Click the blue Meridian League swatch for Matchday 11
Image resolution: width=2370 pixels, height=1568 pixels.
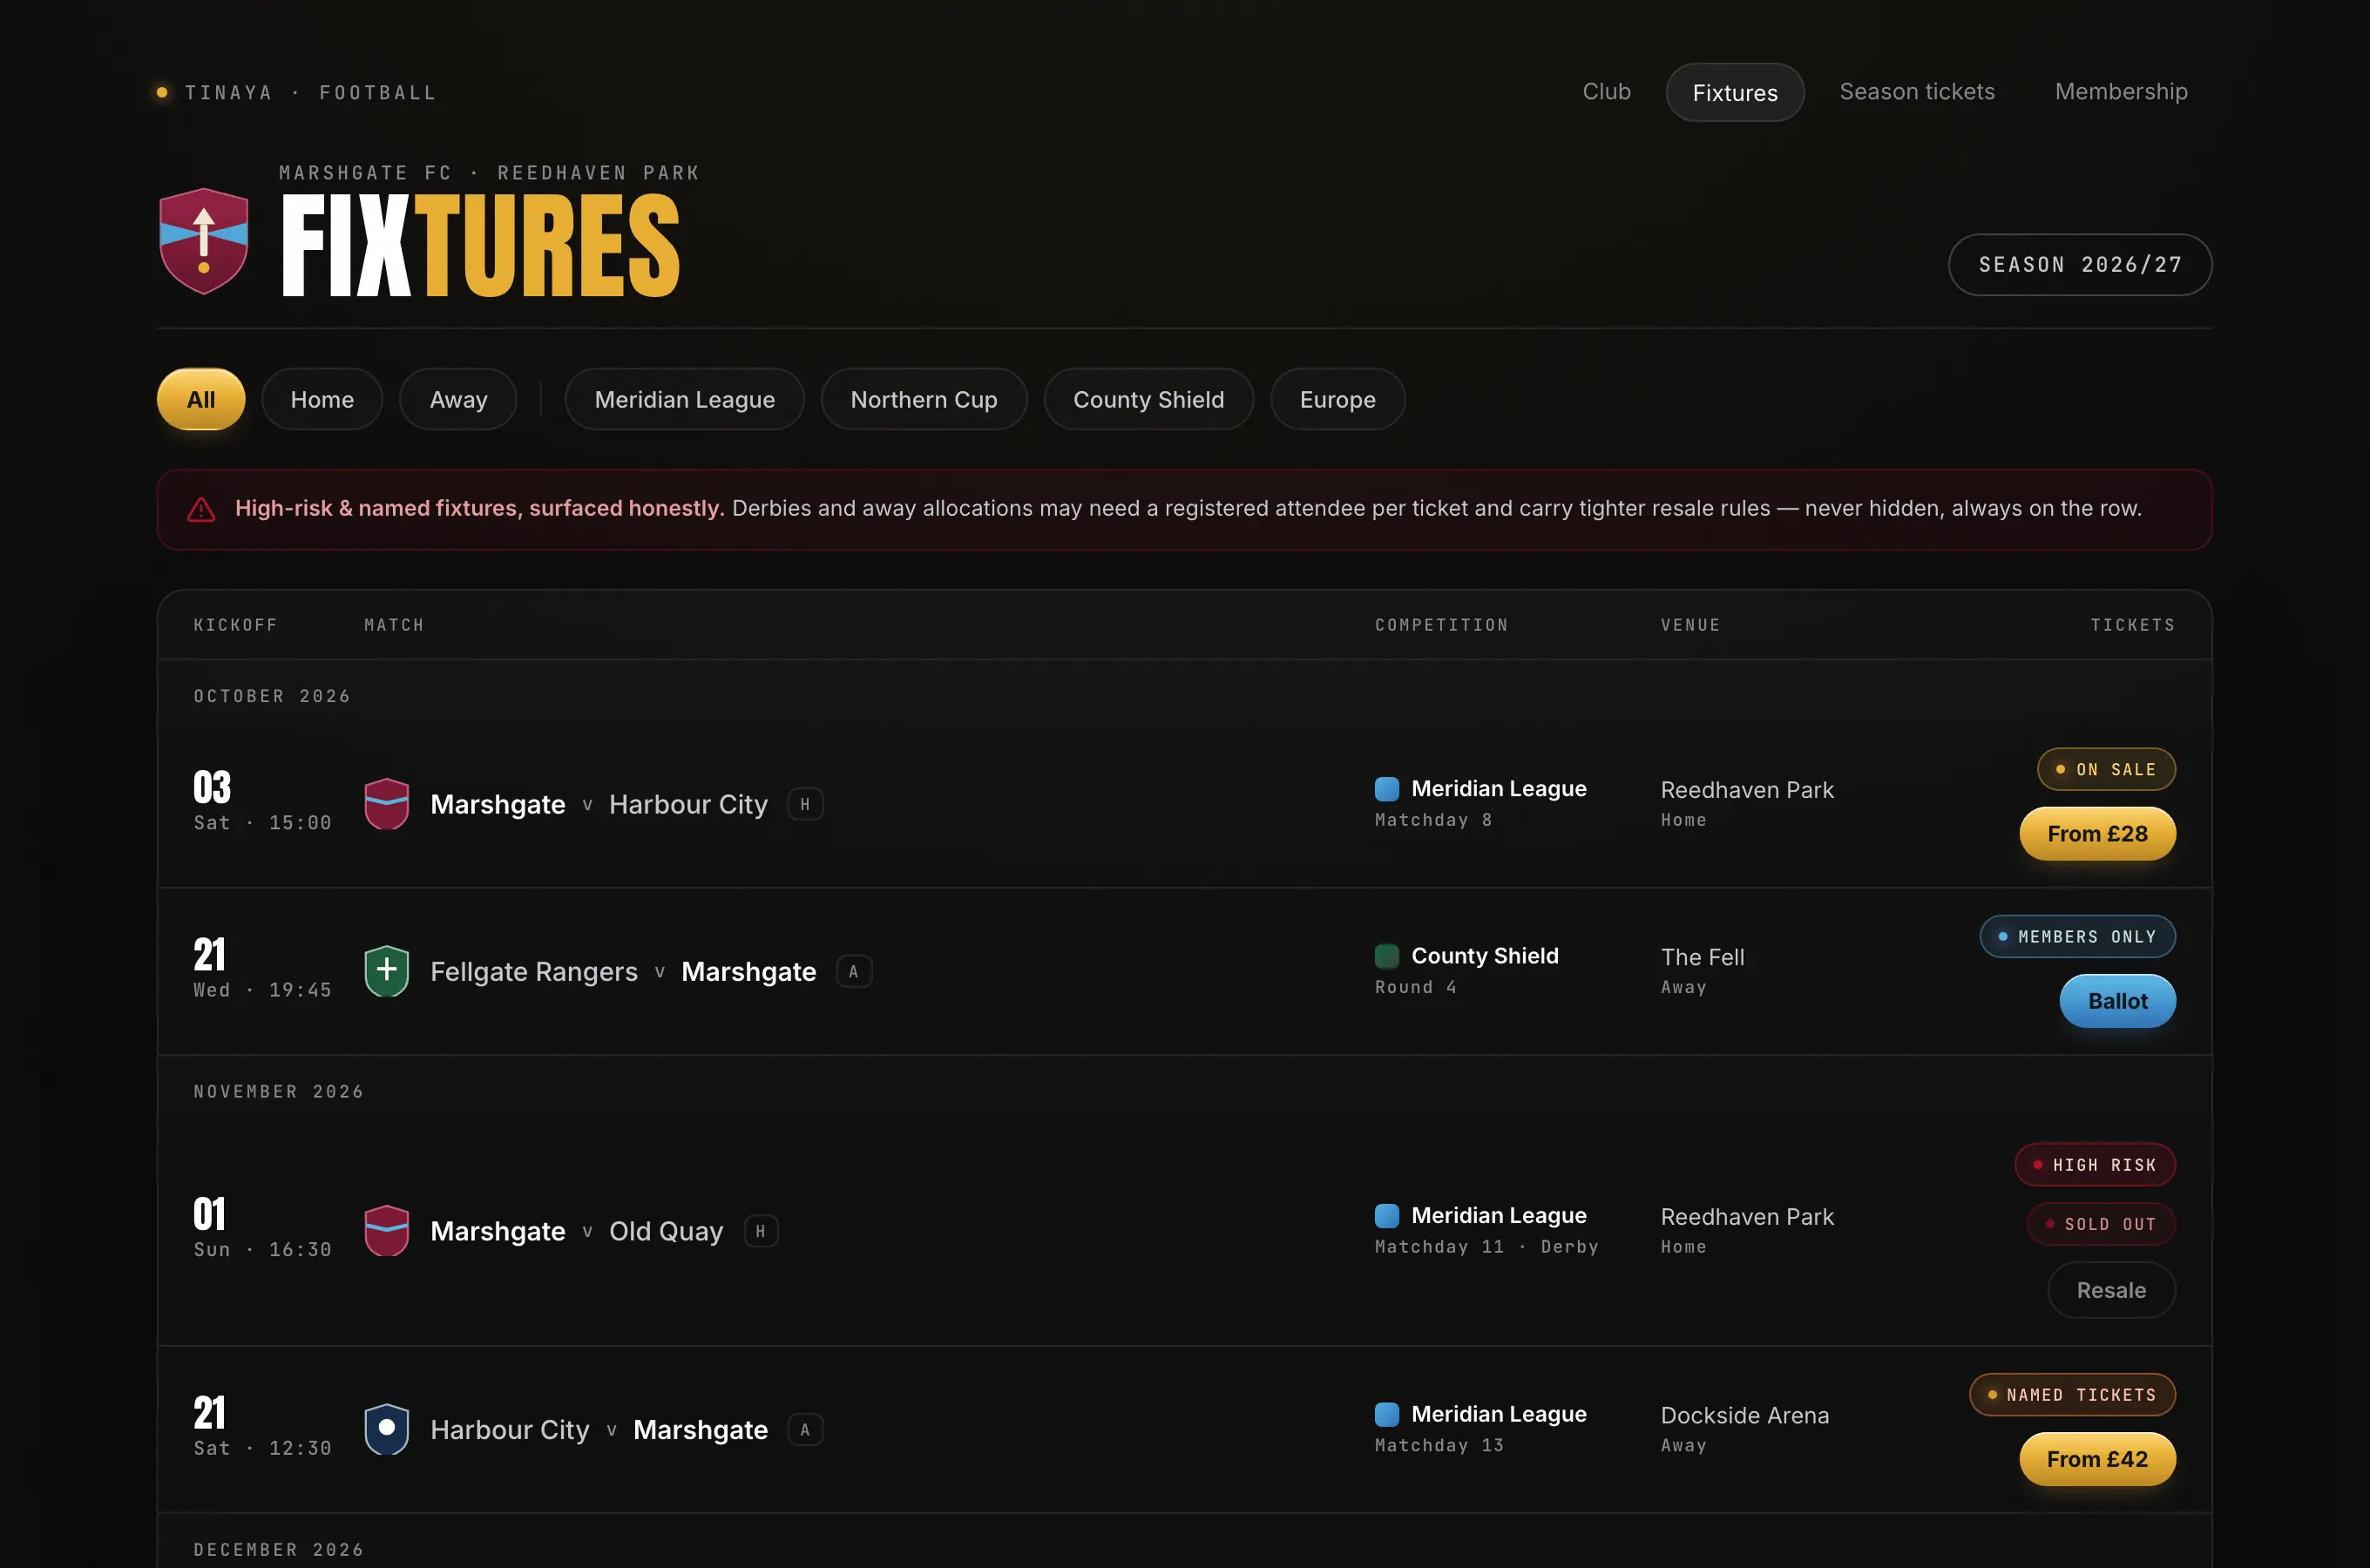[1387, 1216]
